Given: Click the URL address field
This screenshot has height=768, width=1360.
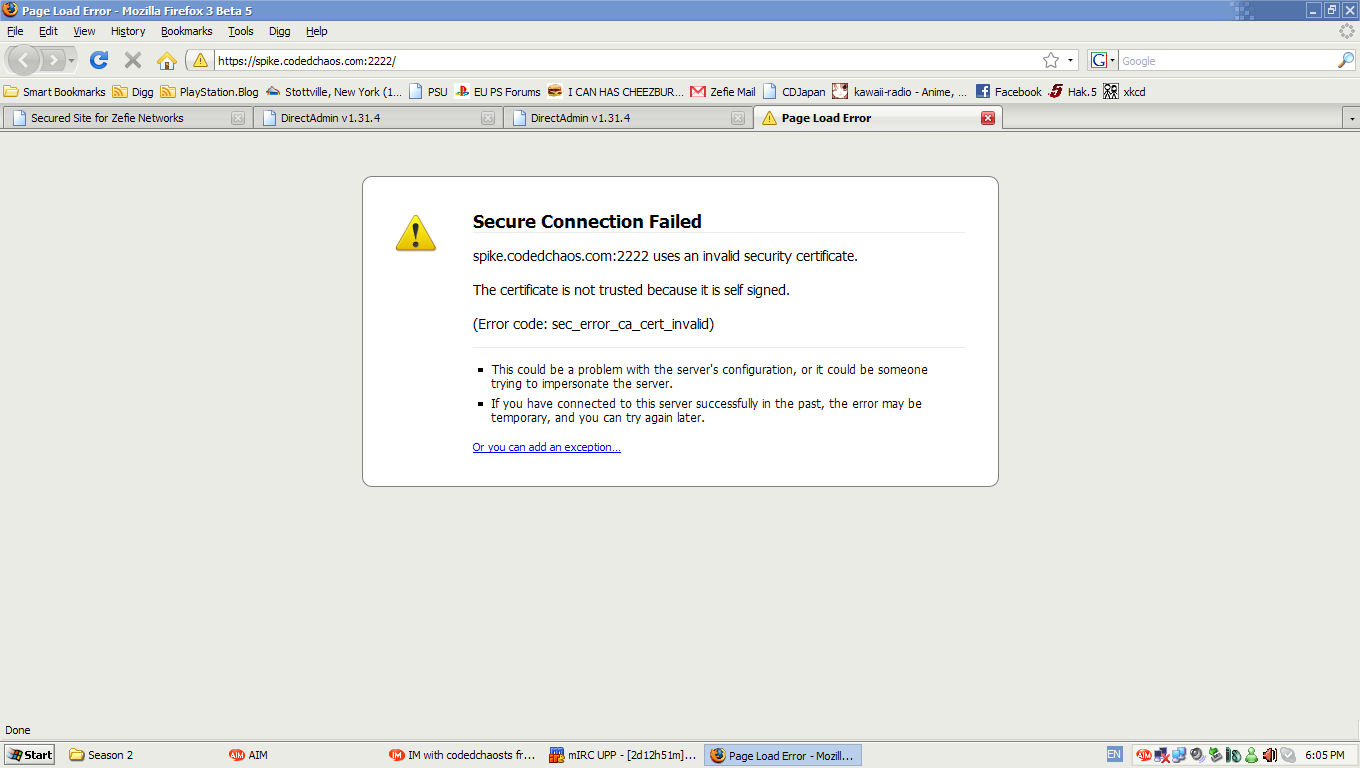Looking at the screenshot, I should tap(620, 60).
